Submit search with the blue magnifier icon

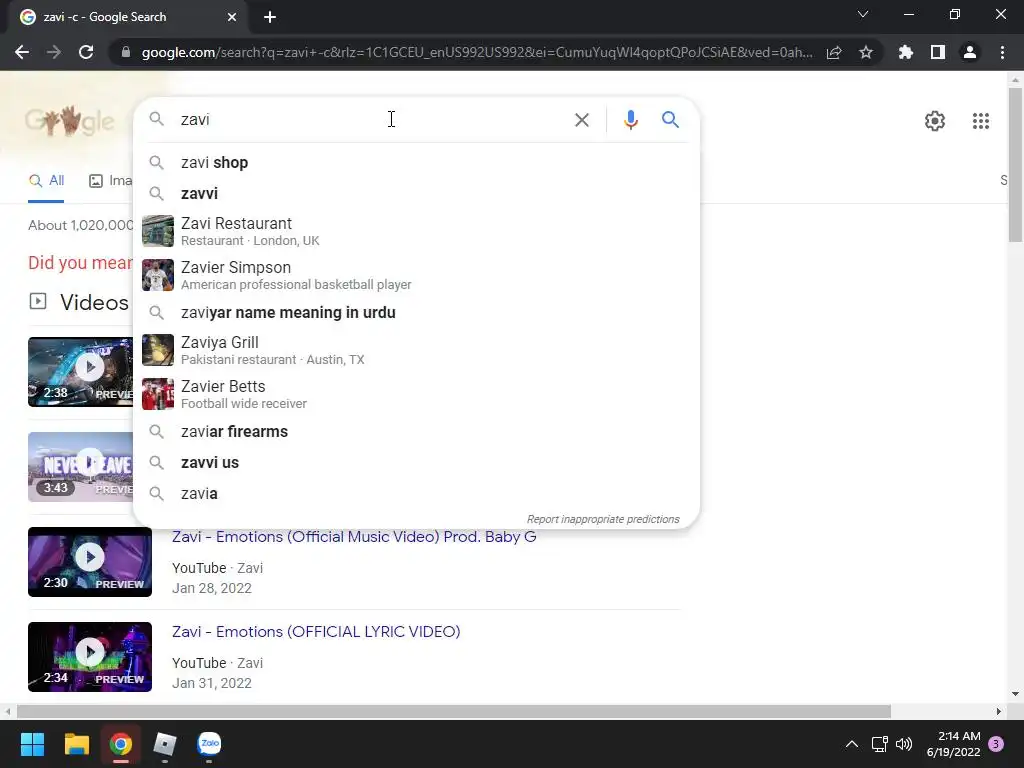[x=670, y=120]
